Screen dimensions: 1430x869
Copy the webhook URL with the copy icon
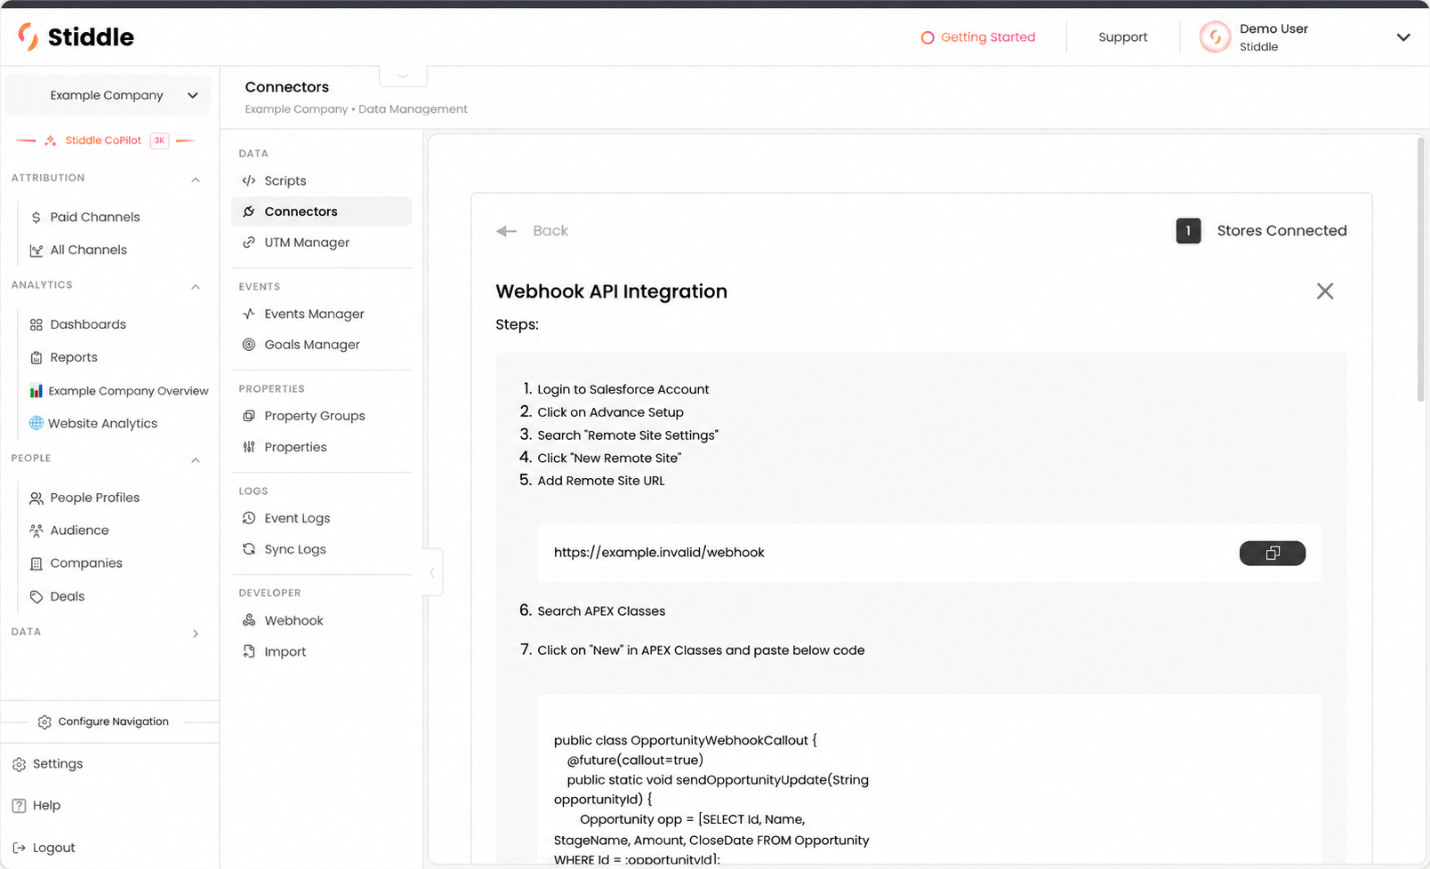pyautogui.click(x=1272, y=553)
